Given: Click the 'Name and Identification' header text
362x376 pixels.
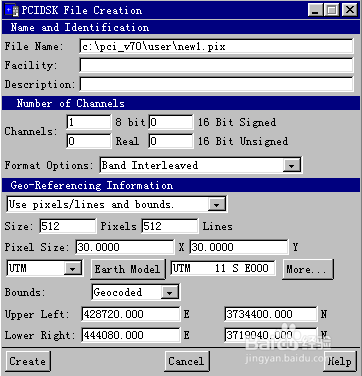Looking at the screenshot, I should (x=80, y=27).
